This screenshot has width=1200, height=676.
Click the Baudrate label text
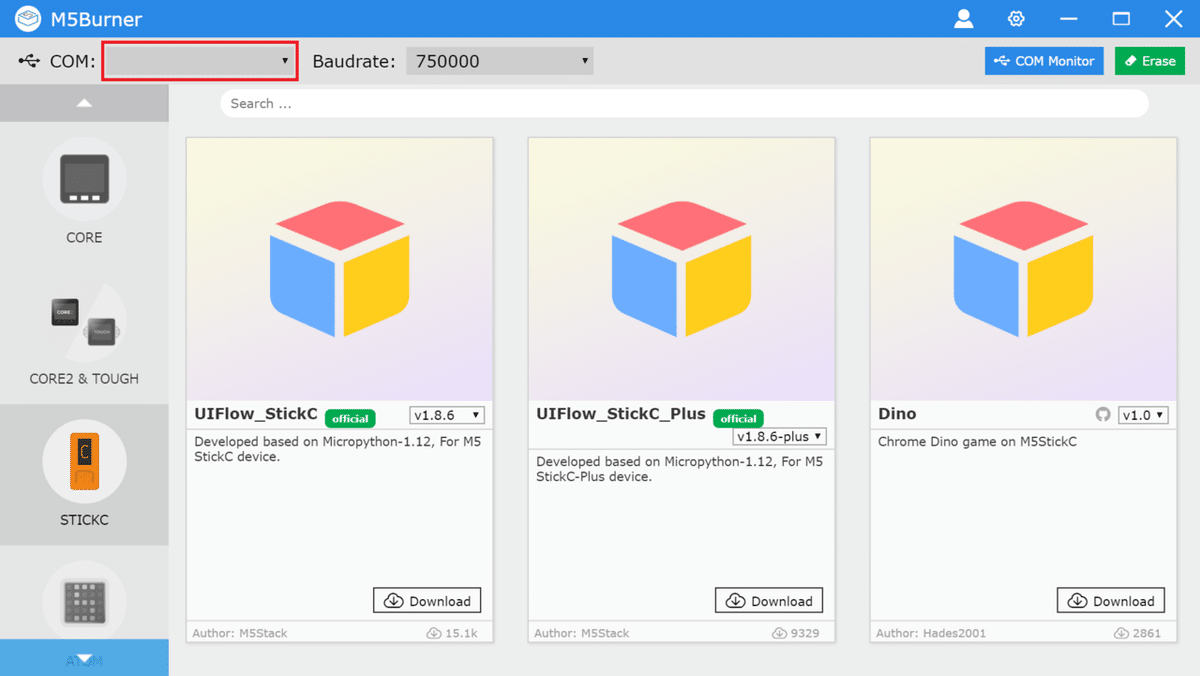354,61
